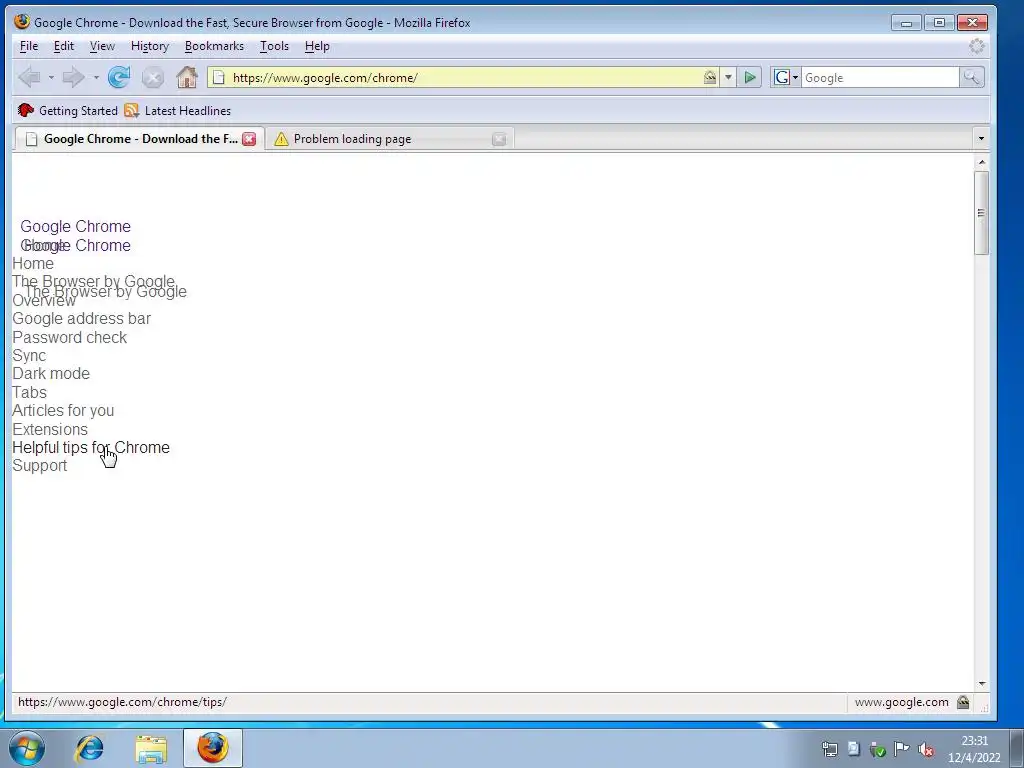Click the scrollbar down arrow
Screen dimensions: 1024x768
(x=982, y=684)
